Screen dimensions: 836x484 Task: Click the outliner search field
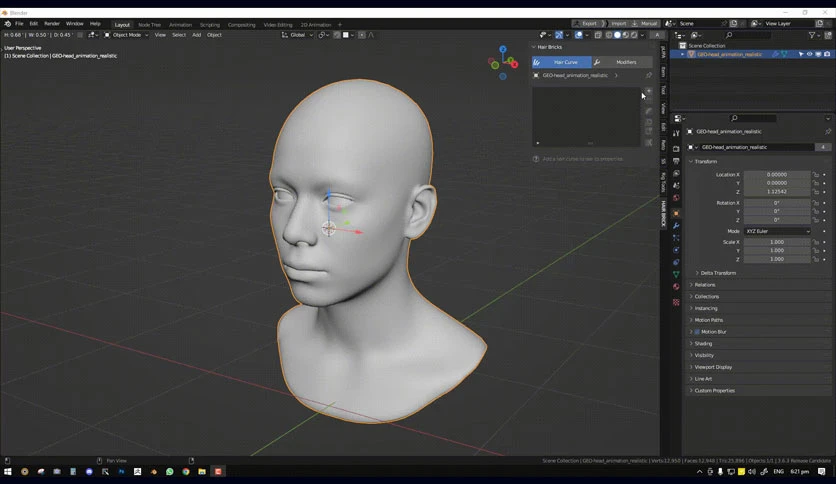[x=748, y=35]
